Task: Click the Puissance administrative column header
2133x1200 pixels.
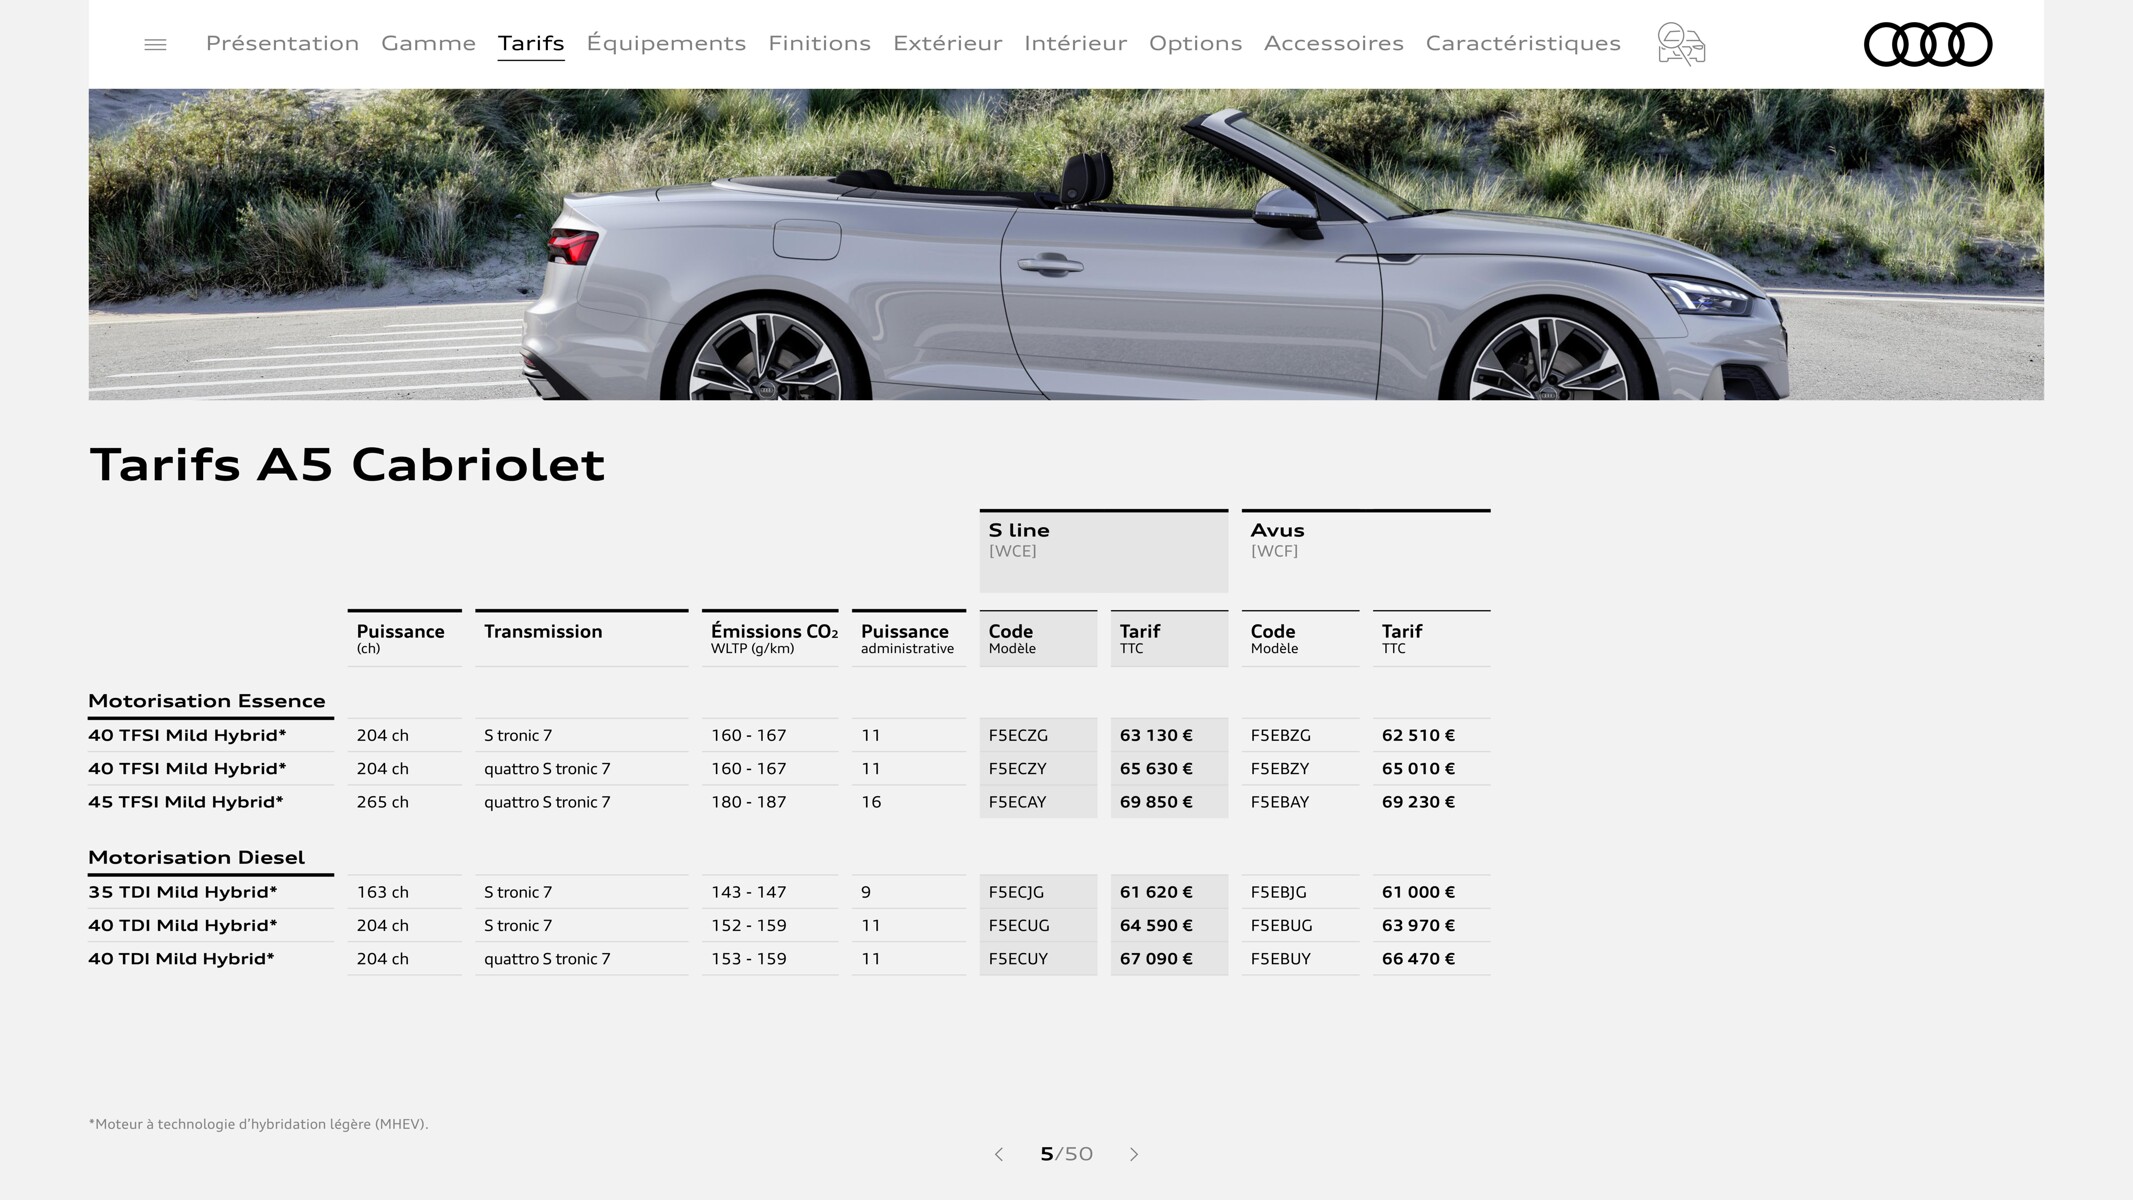Action: tap(907, 638)
